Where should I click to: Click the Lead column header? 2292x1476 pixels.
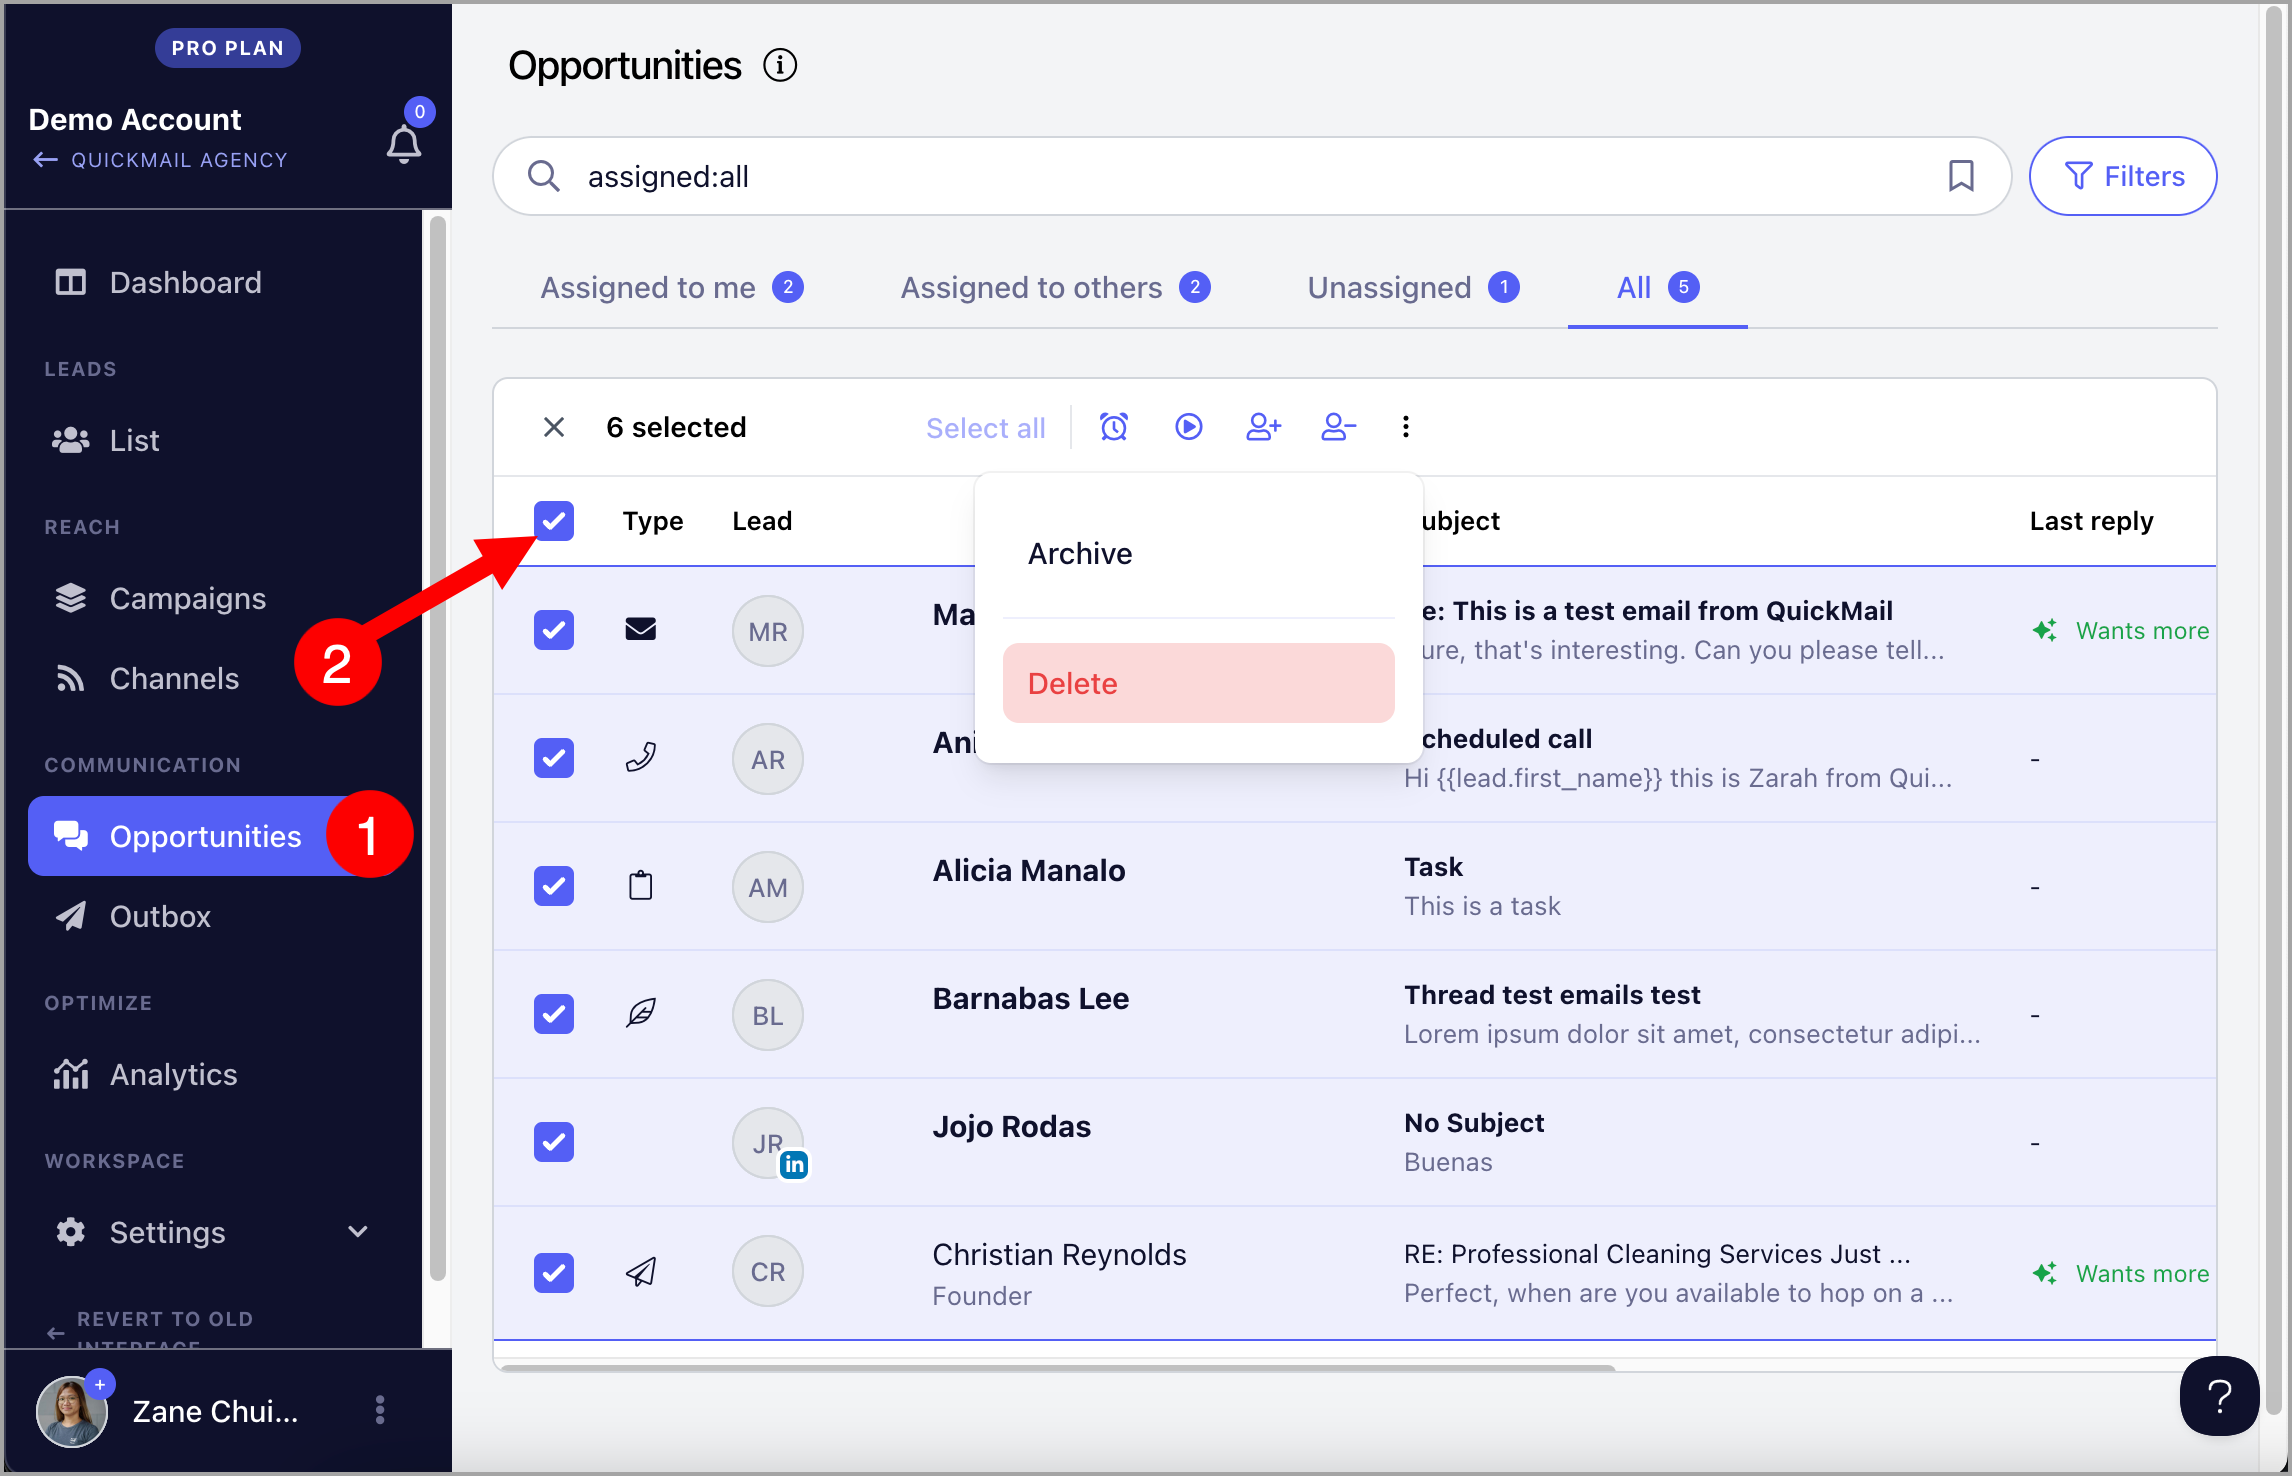762,521
